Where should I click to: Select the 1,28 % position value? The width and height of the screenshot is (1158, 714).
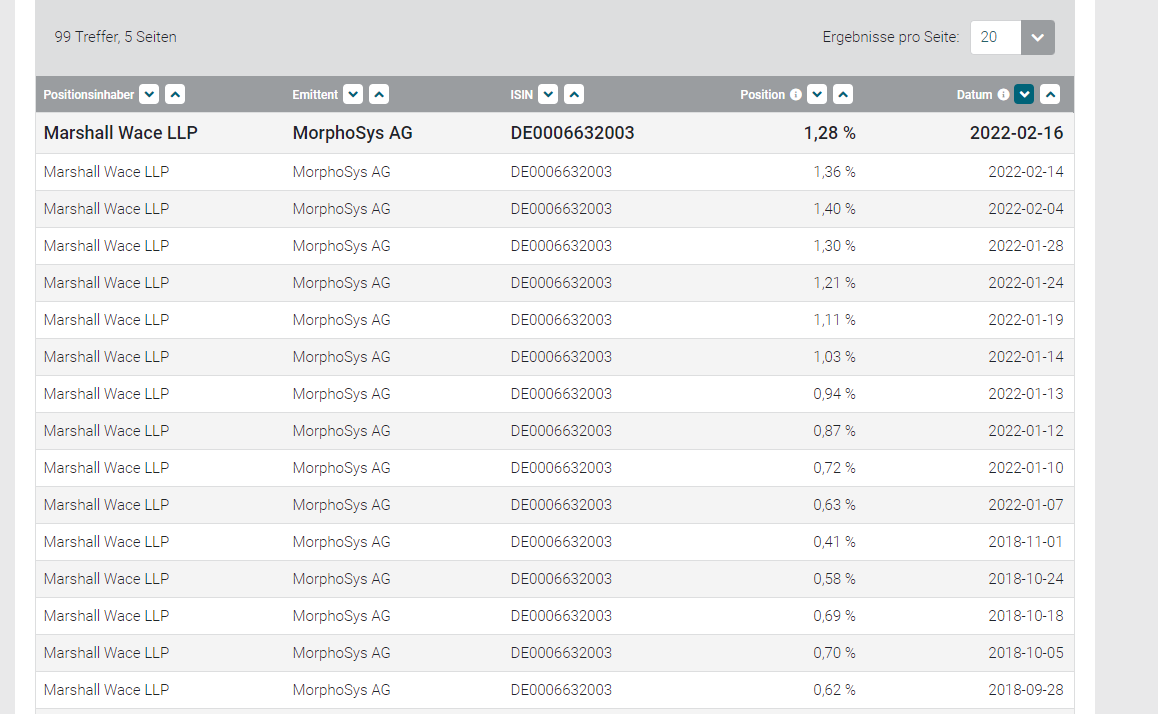829,133
